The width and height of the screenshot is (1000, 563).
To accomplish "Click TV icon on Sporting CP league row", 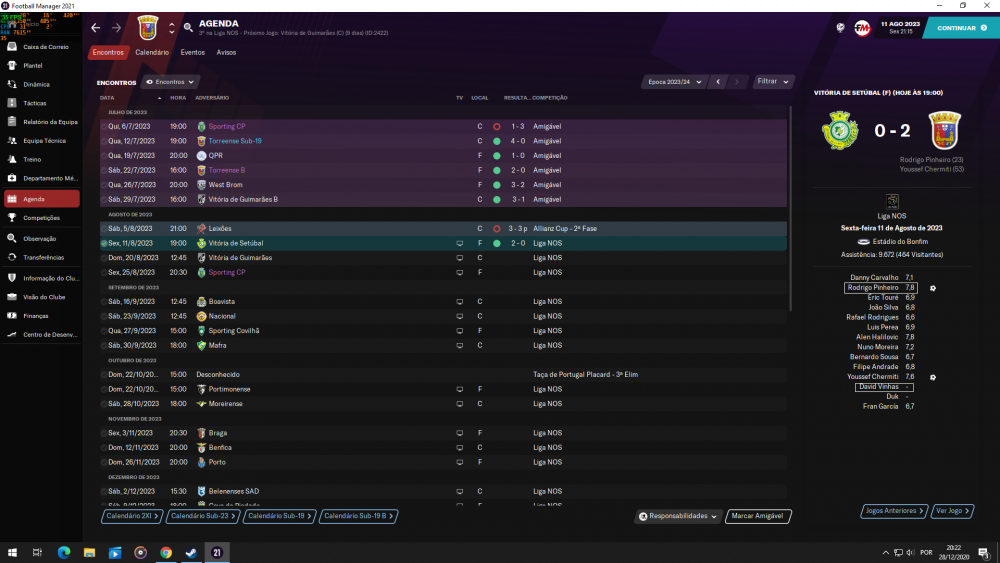I will (x=459, y=272).
